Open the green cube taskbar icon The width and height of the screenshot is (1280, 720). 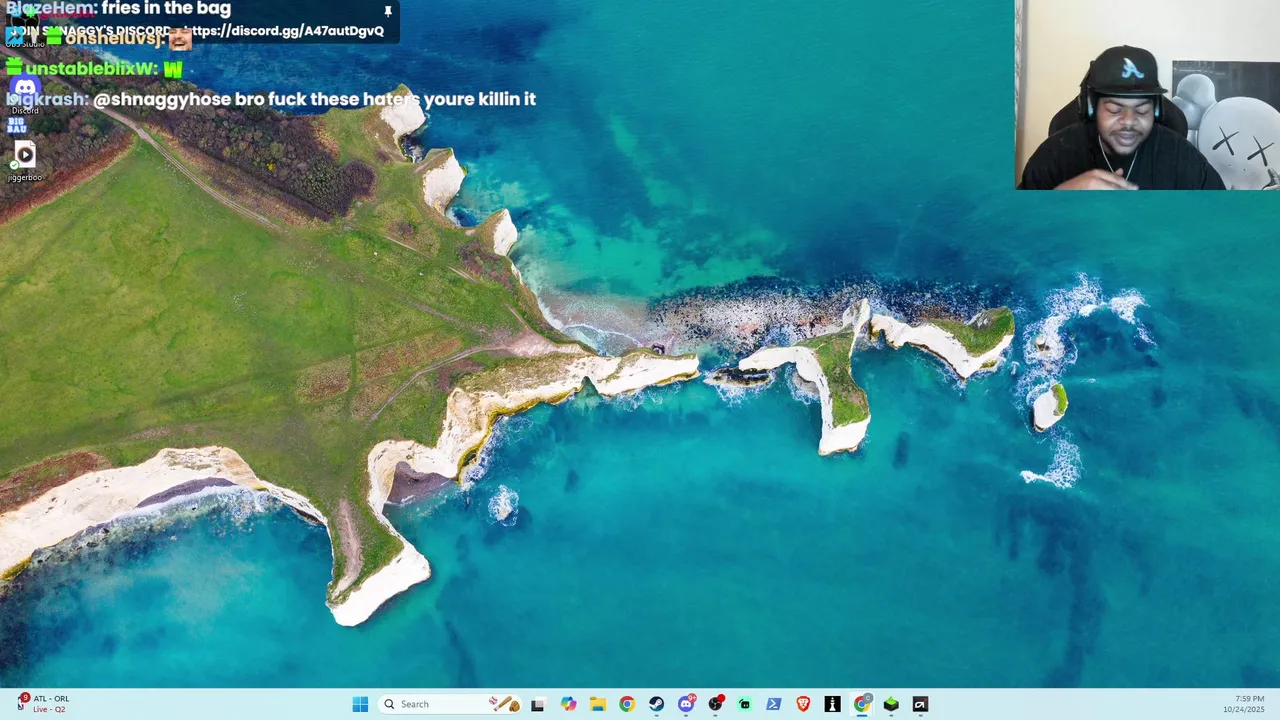click(891, 704)
